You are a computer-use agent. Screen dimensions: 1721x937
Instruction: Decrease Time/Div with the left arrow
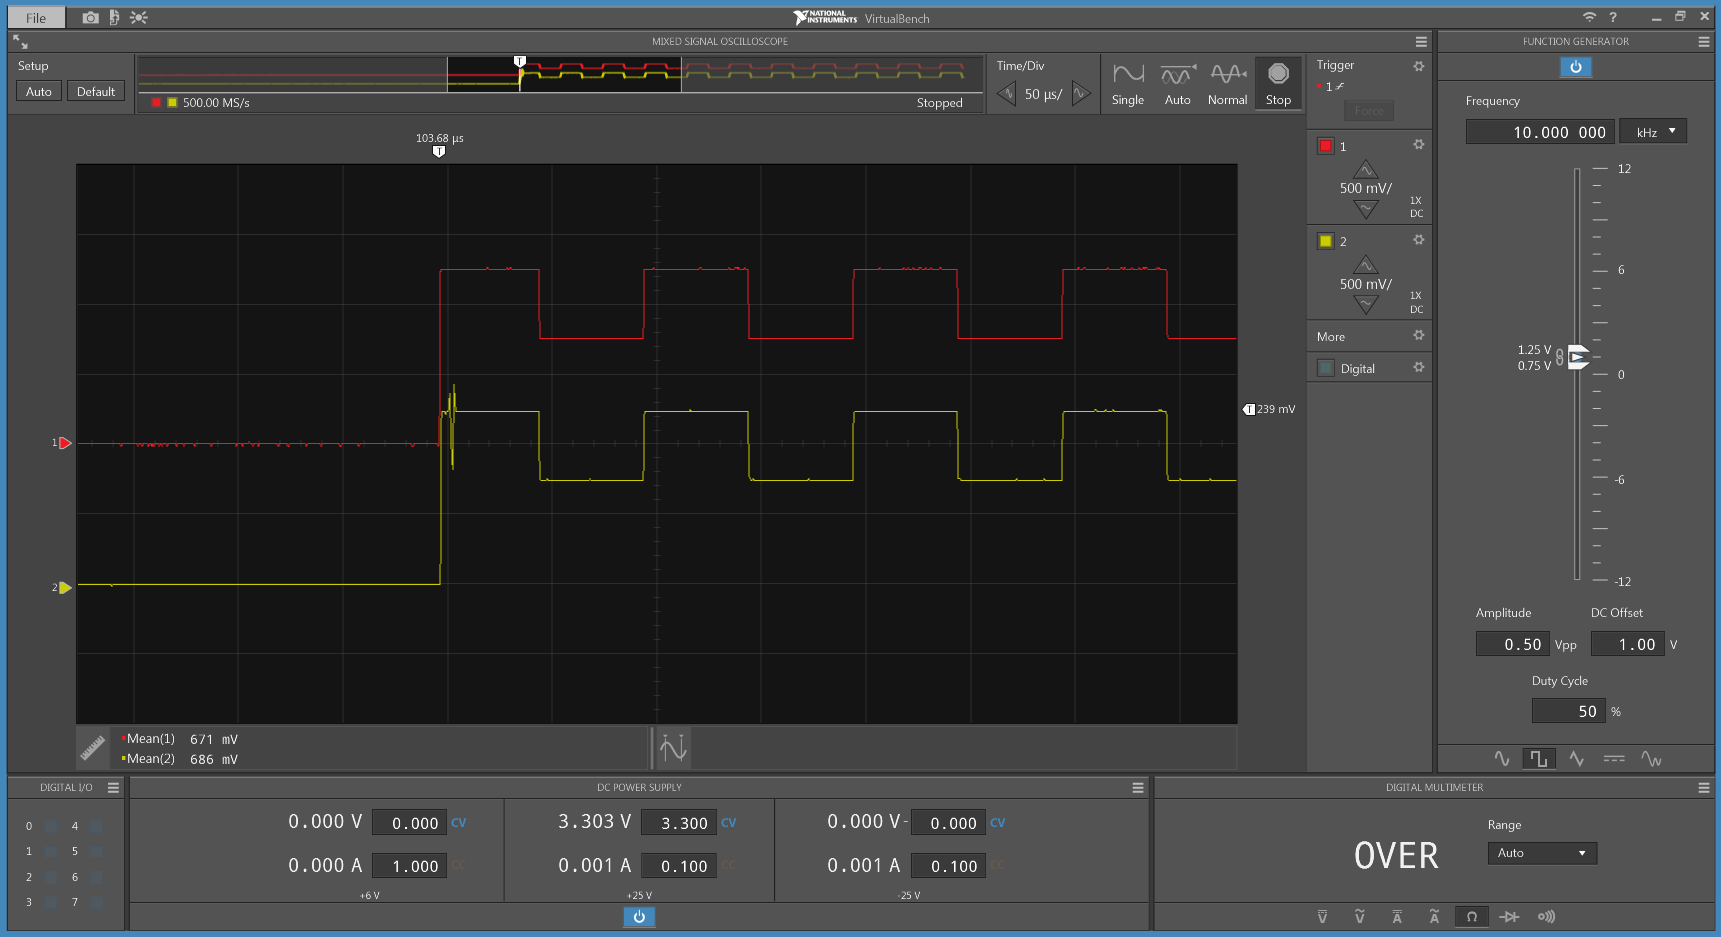(1006, 94)
